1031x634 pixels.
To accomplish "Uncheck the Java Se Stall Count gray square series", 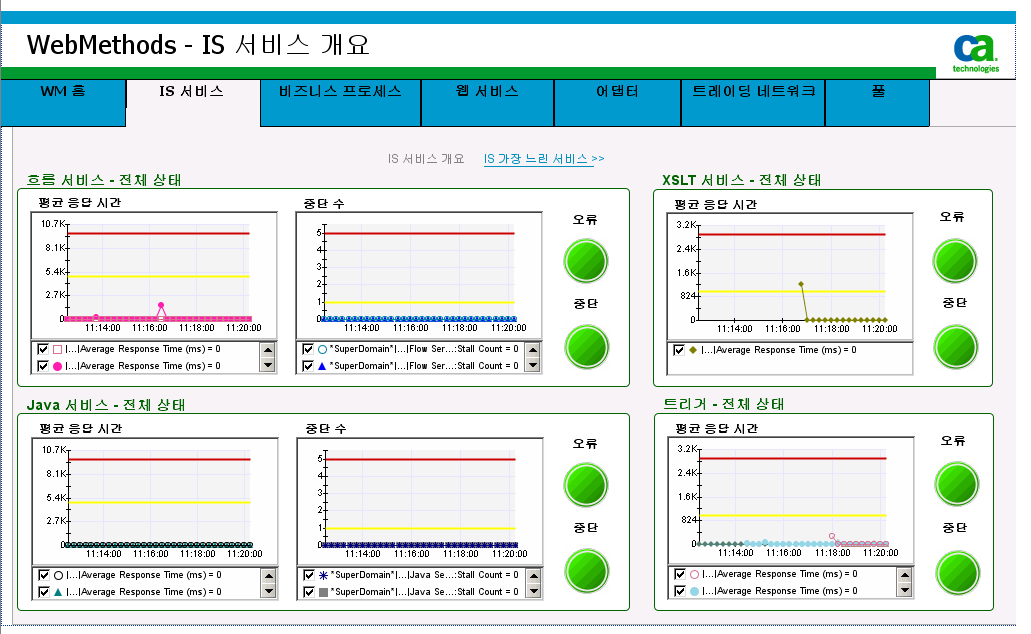I will coord(308,593).
